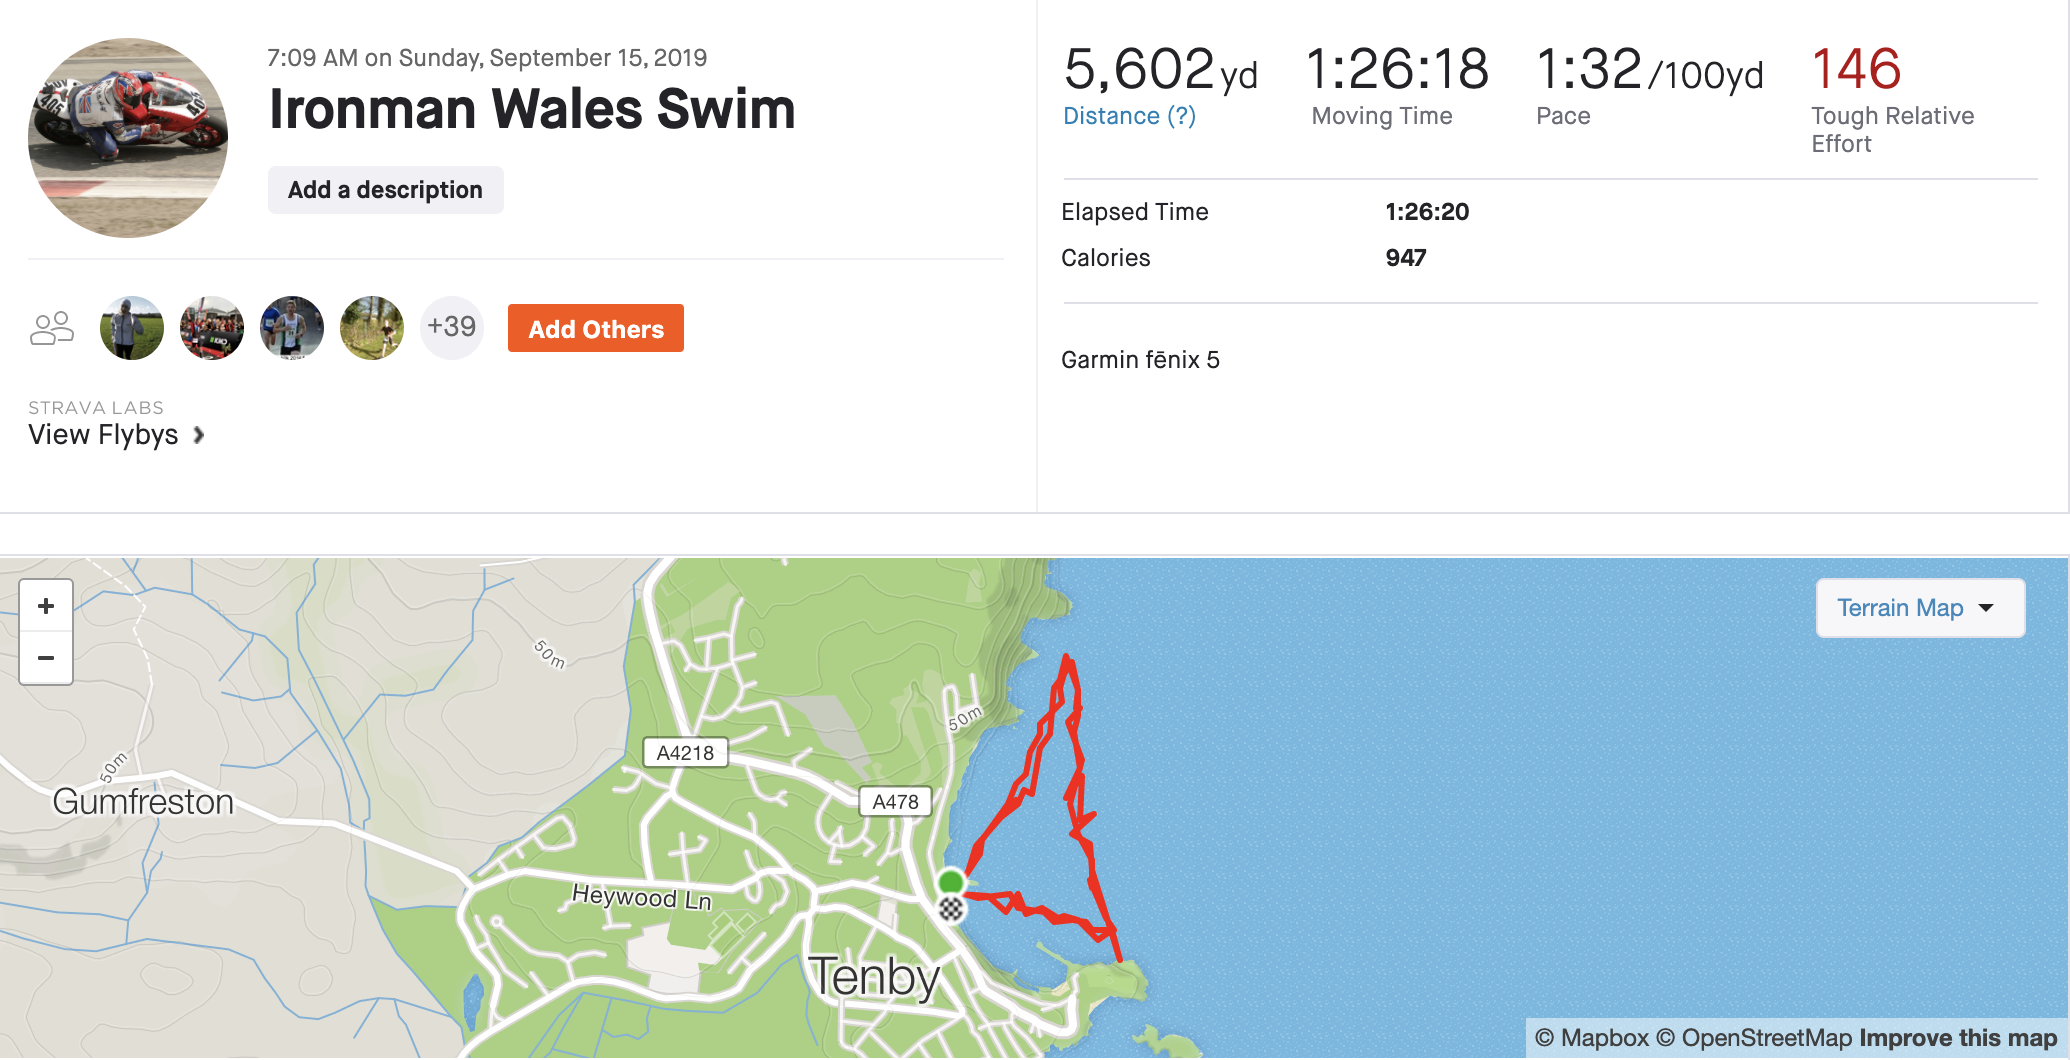Image resolution: width=2070 pixels, height=1060 pixels.
Task: Zoom in on the map
Action: (x=46, y=606)
